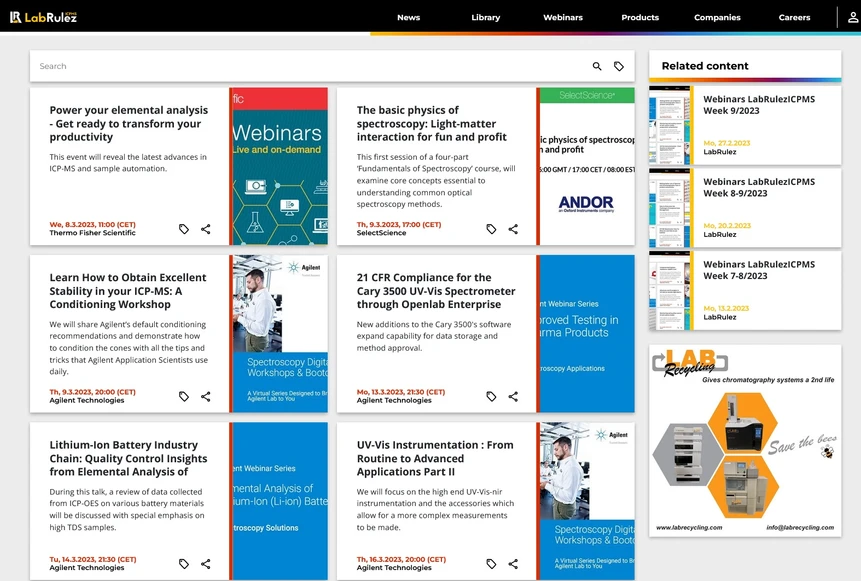Open 'The basic physics of spectroscopy' title
The width and height of the screenshot is (861, 581).
pyautogui.click(x=432, y=124)
